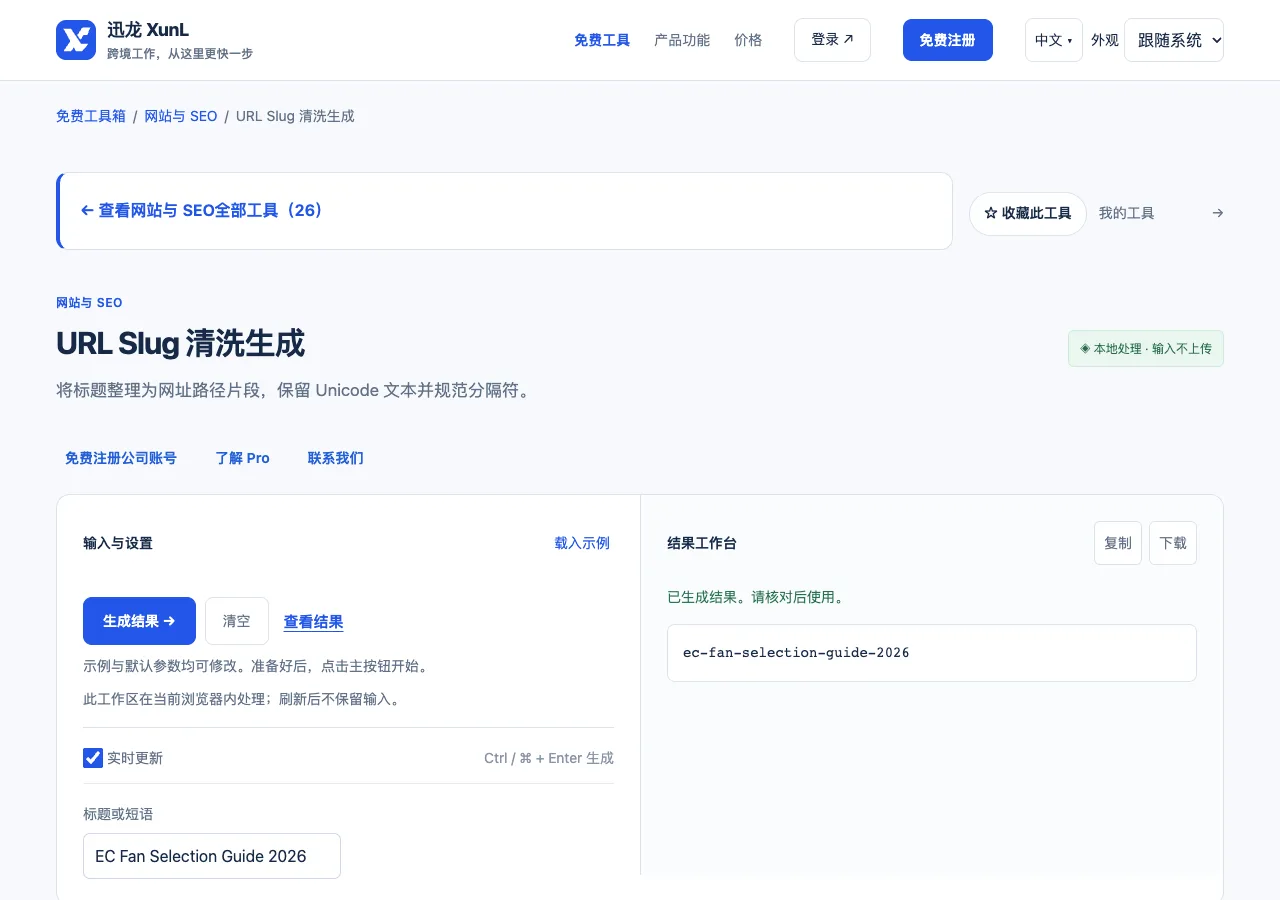This screenshot has width=1280, height=900.
Task: Open 我的工具 link
Action: click(x=1127, y=213)
